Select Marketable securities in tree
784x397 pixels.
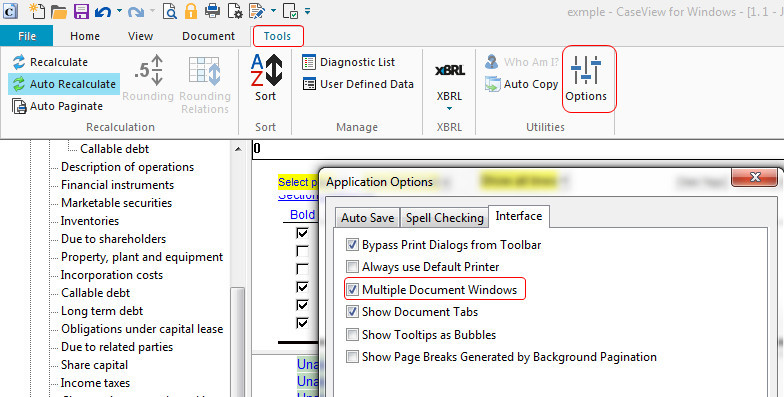point(116,203)
